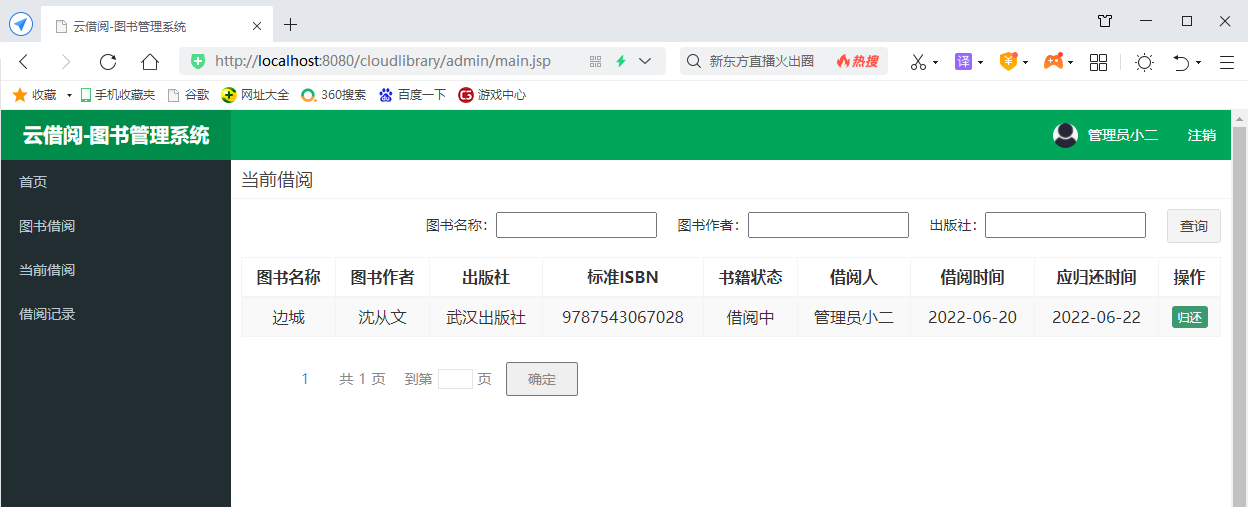
Task: Click the 借阅中 status cell
Action: 751,317
